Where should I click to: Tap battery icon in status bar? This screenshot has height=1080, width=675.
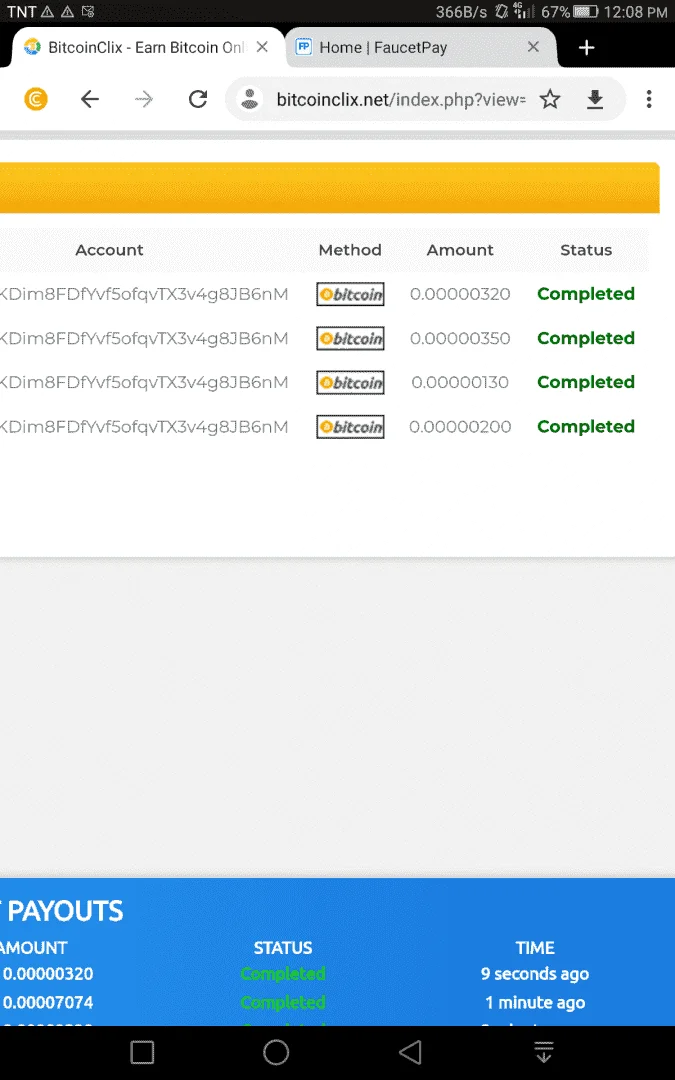tap(585, 12)
